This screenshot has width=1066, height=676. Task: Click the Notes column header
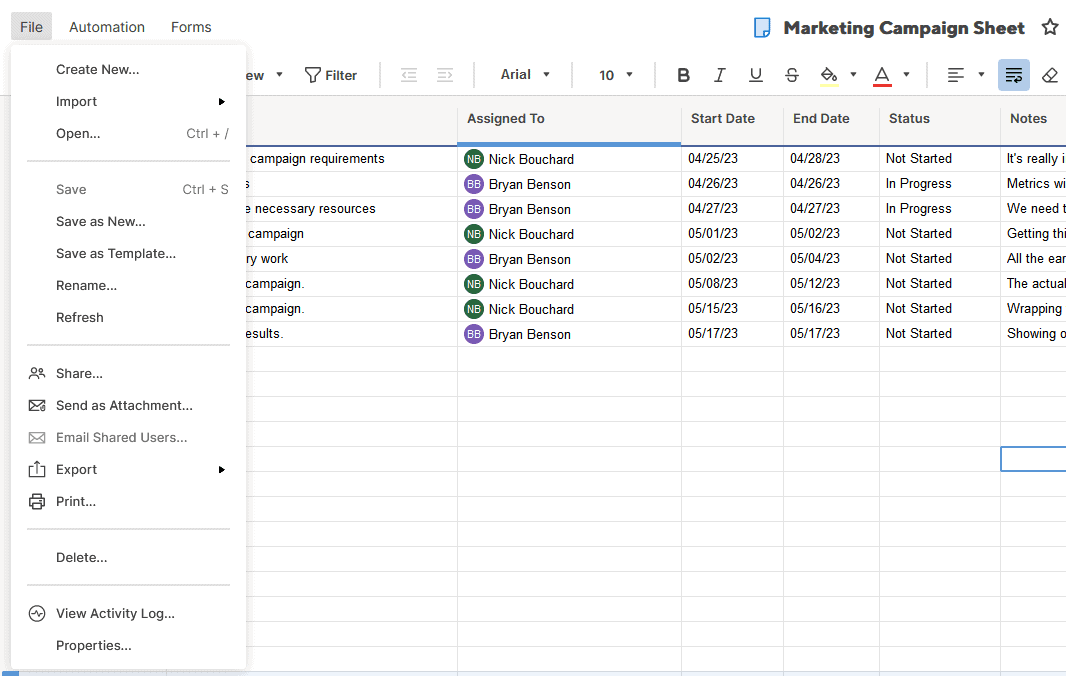tap(1033, 119)
